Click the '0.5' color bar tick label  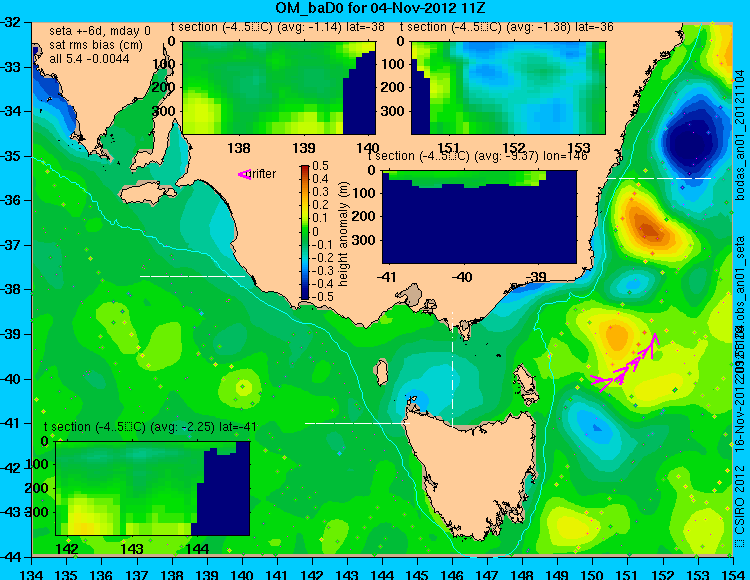[x=320, y=166]
